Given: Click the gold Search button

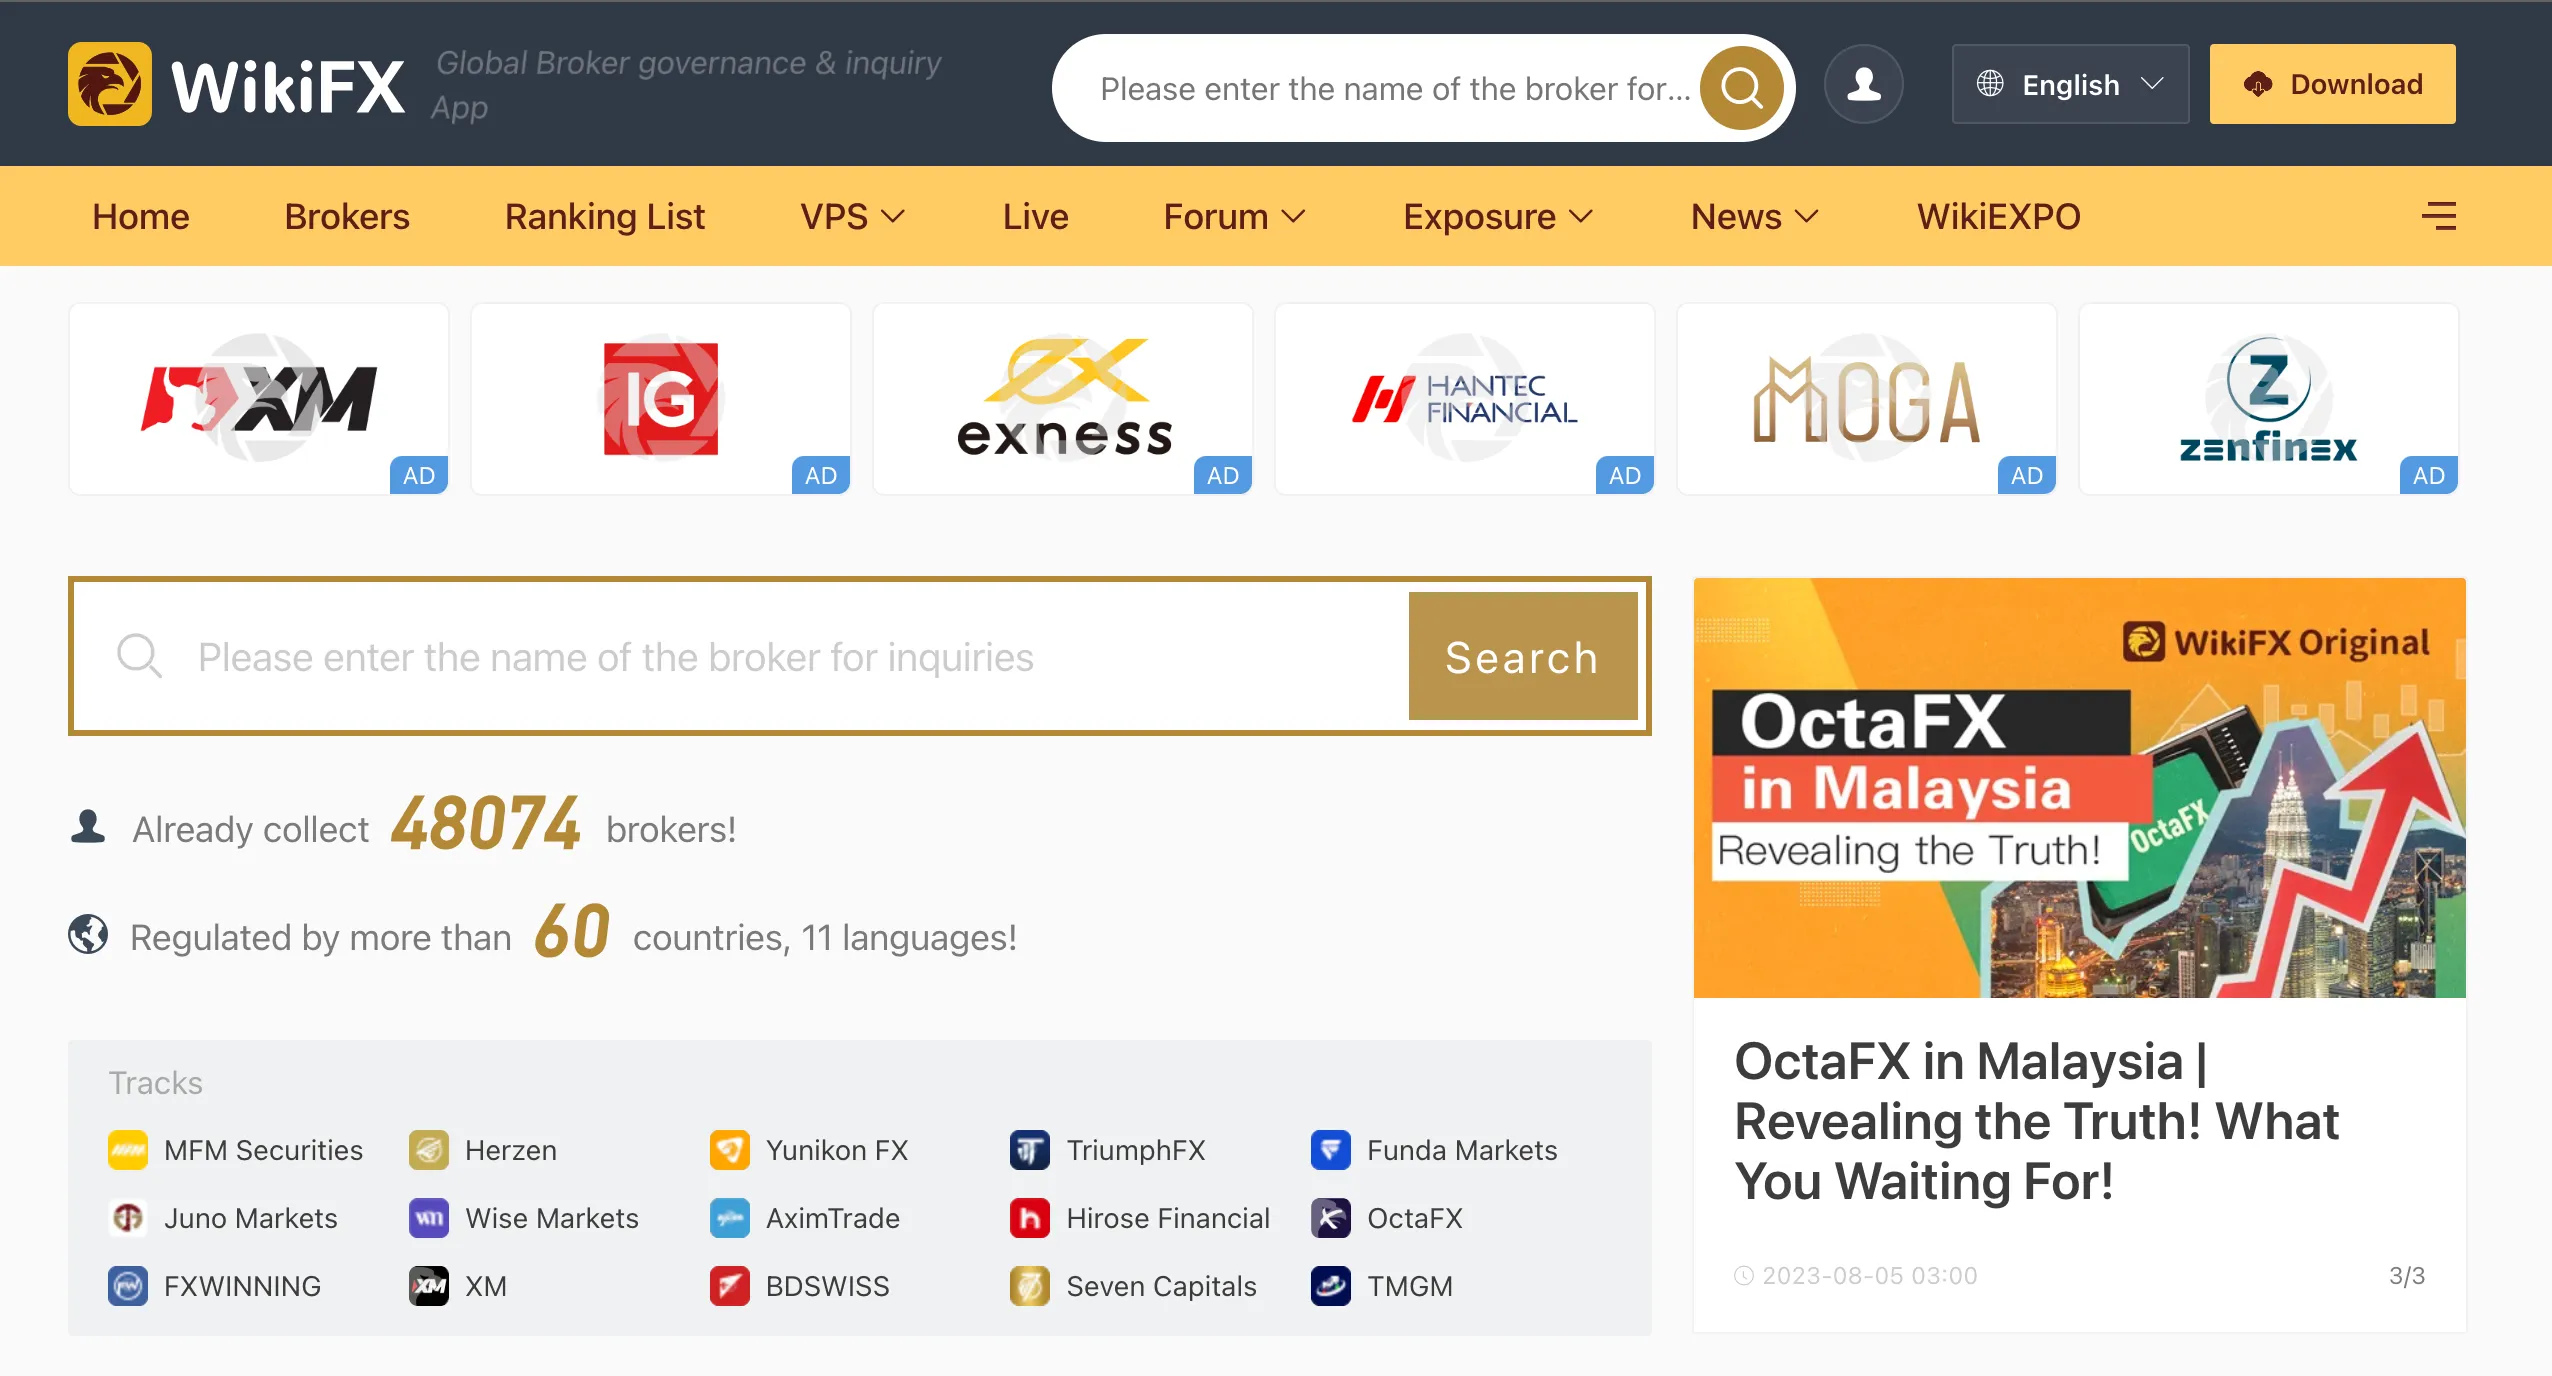Looking at the screenshot, I should pos(1523,657).
